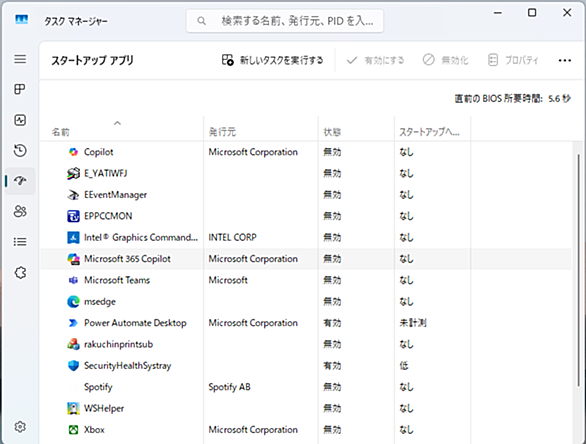
Task: Click the Copilot app icon
Action: [73, 152]
